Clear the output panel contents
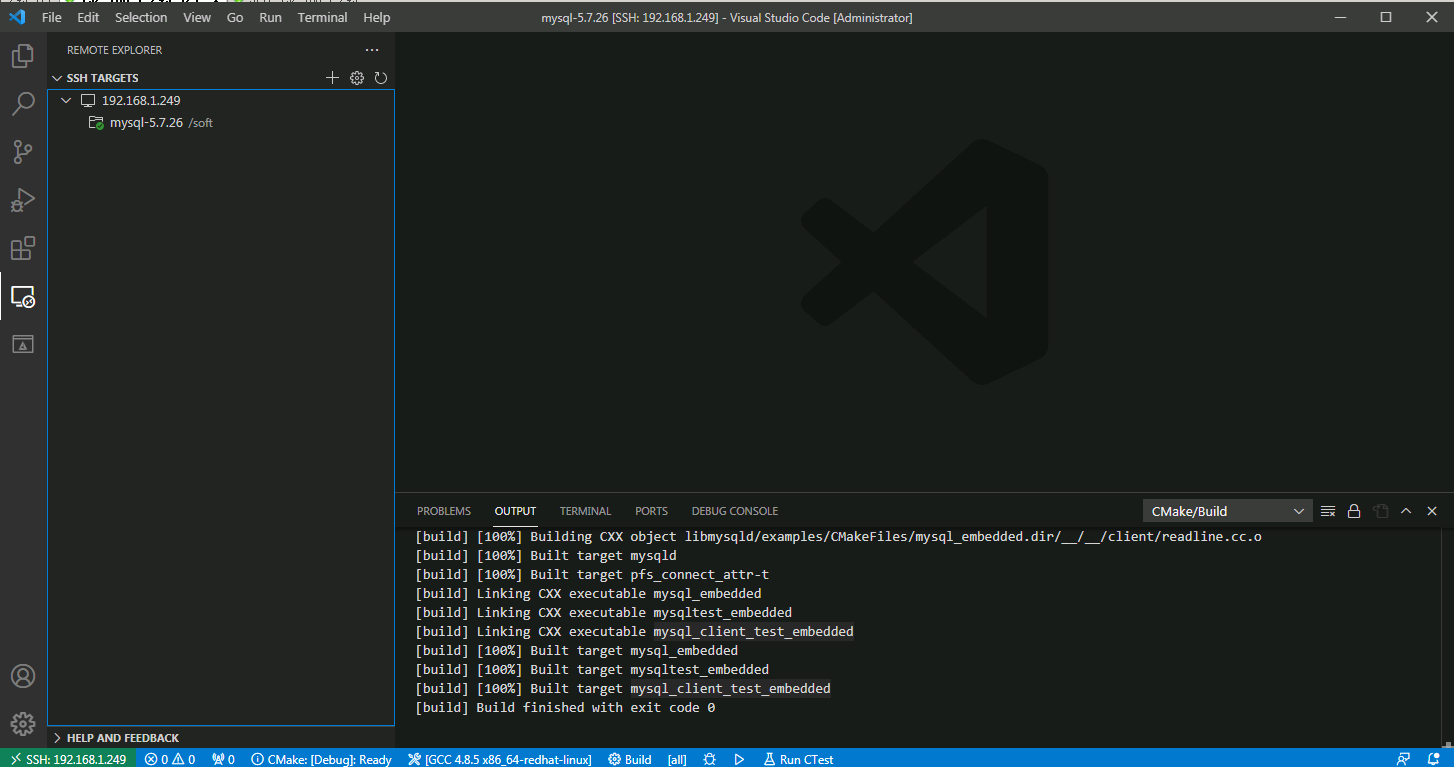Viewport: 1454px width, 767px height. click(x=1328, y=511)
